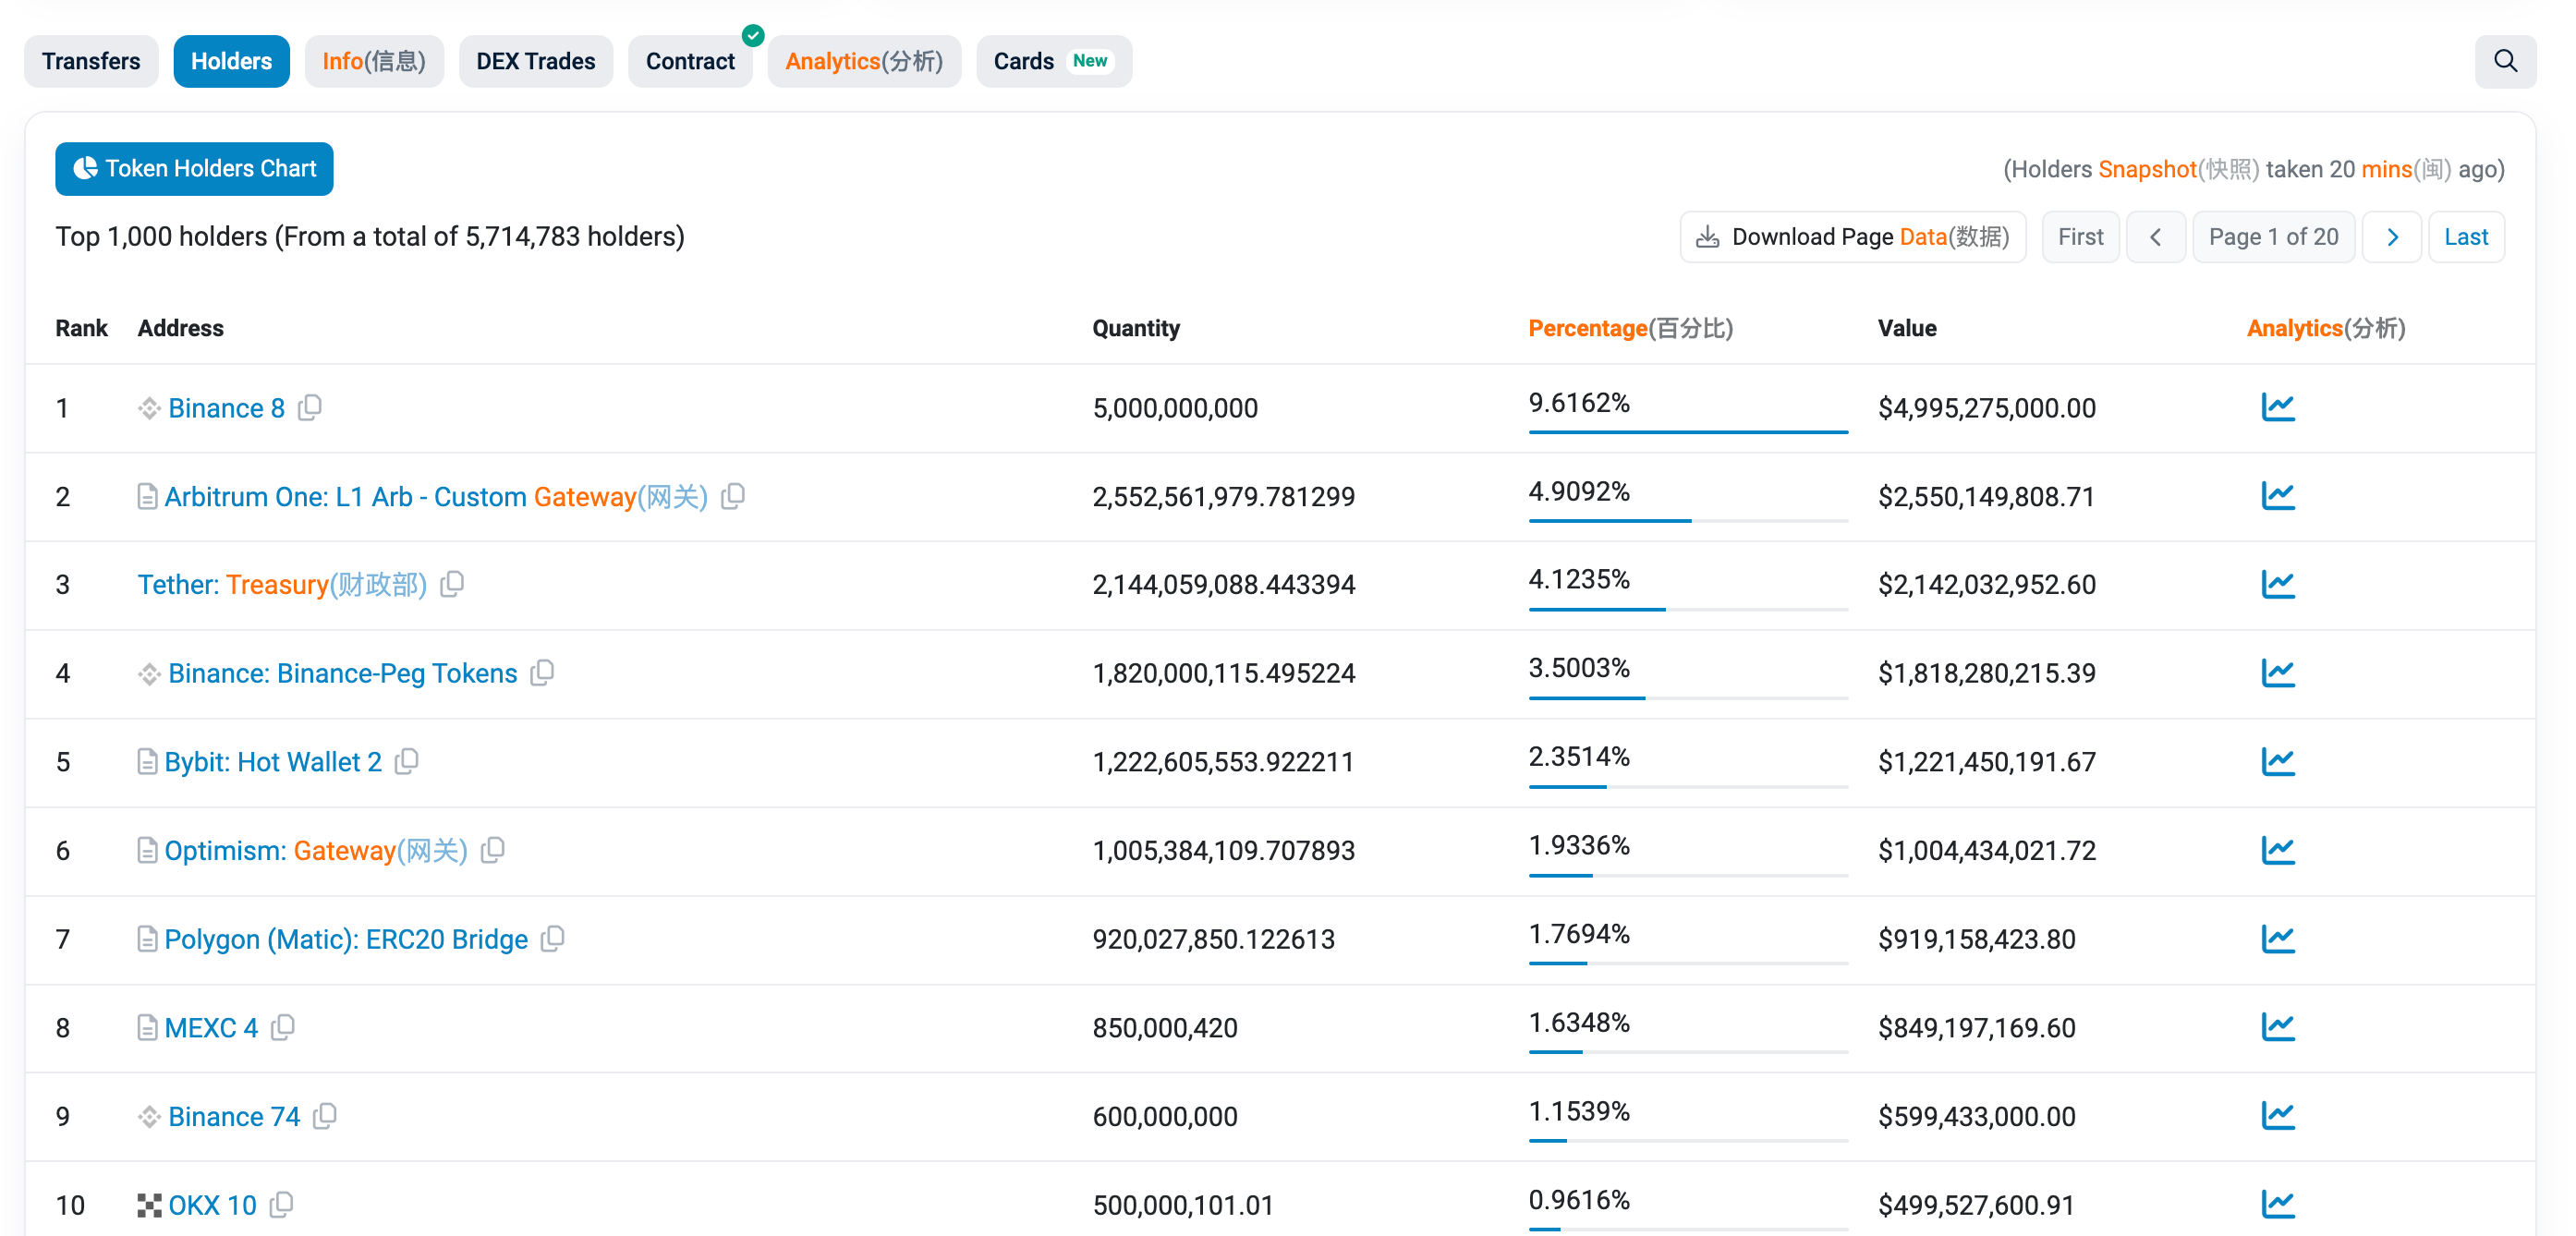
Task: Open the analytics chart icon for OKX 10
Action: click(x=2277, y=1204)
